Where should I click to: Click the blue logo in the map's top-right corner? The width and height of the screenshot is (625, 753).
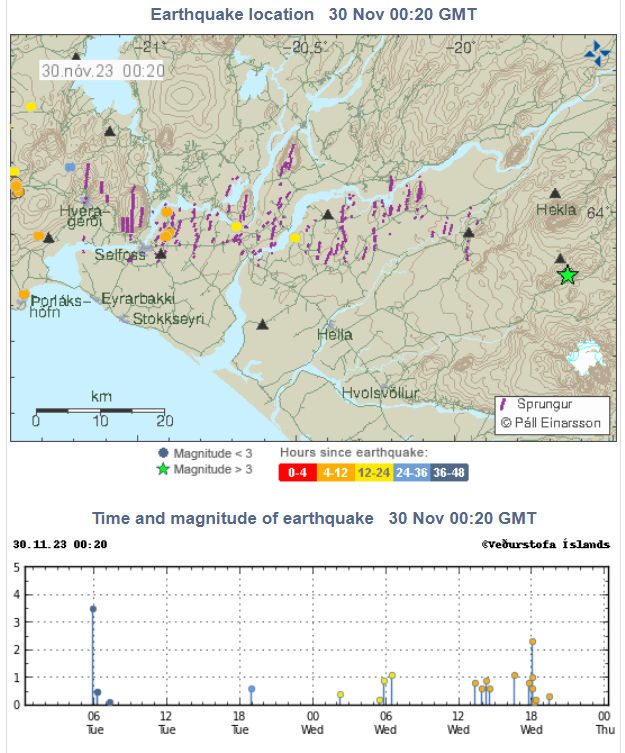pyautogui.click(x=597, y=54)
